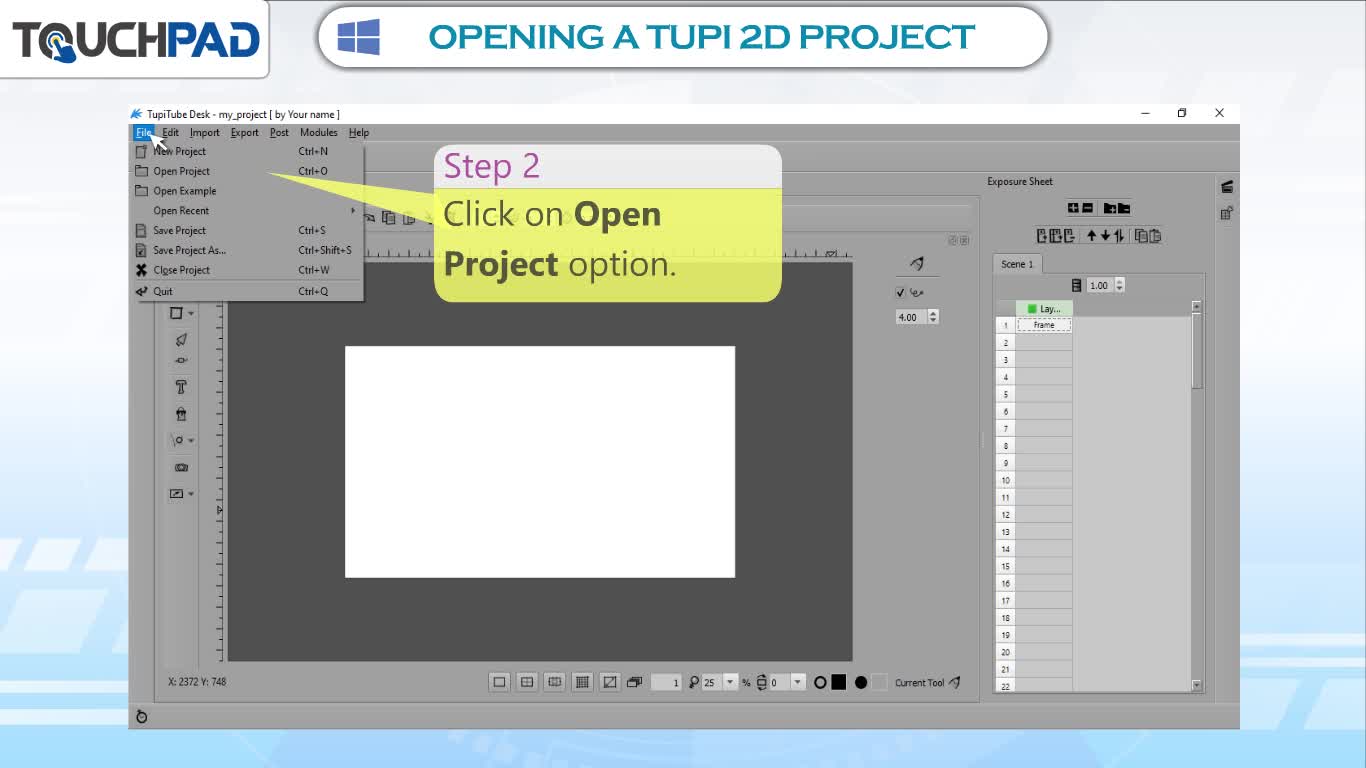Click the timer icon at window bottom-left

coord(142,716)
